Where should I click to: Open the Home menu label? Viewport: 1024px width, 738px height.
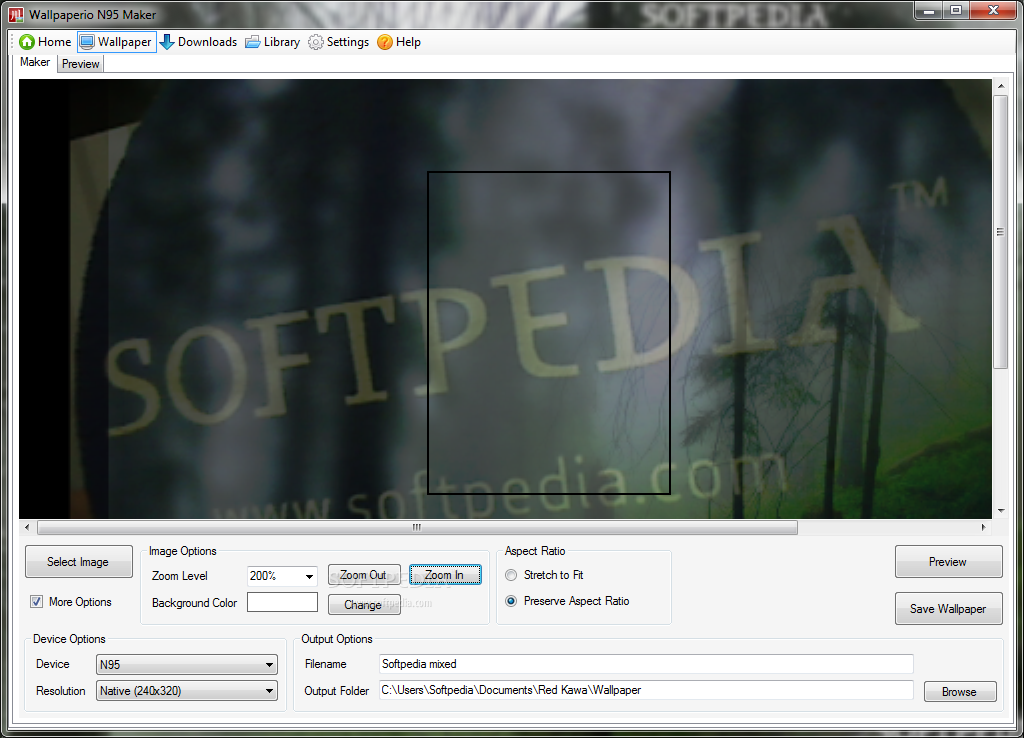pyautogui.click(x=54, y=42)
